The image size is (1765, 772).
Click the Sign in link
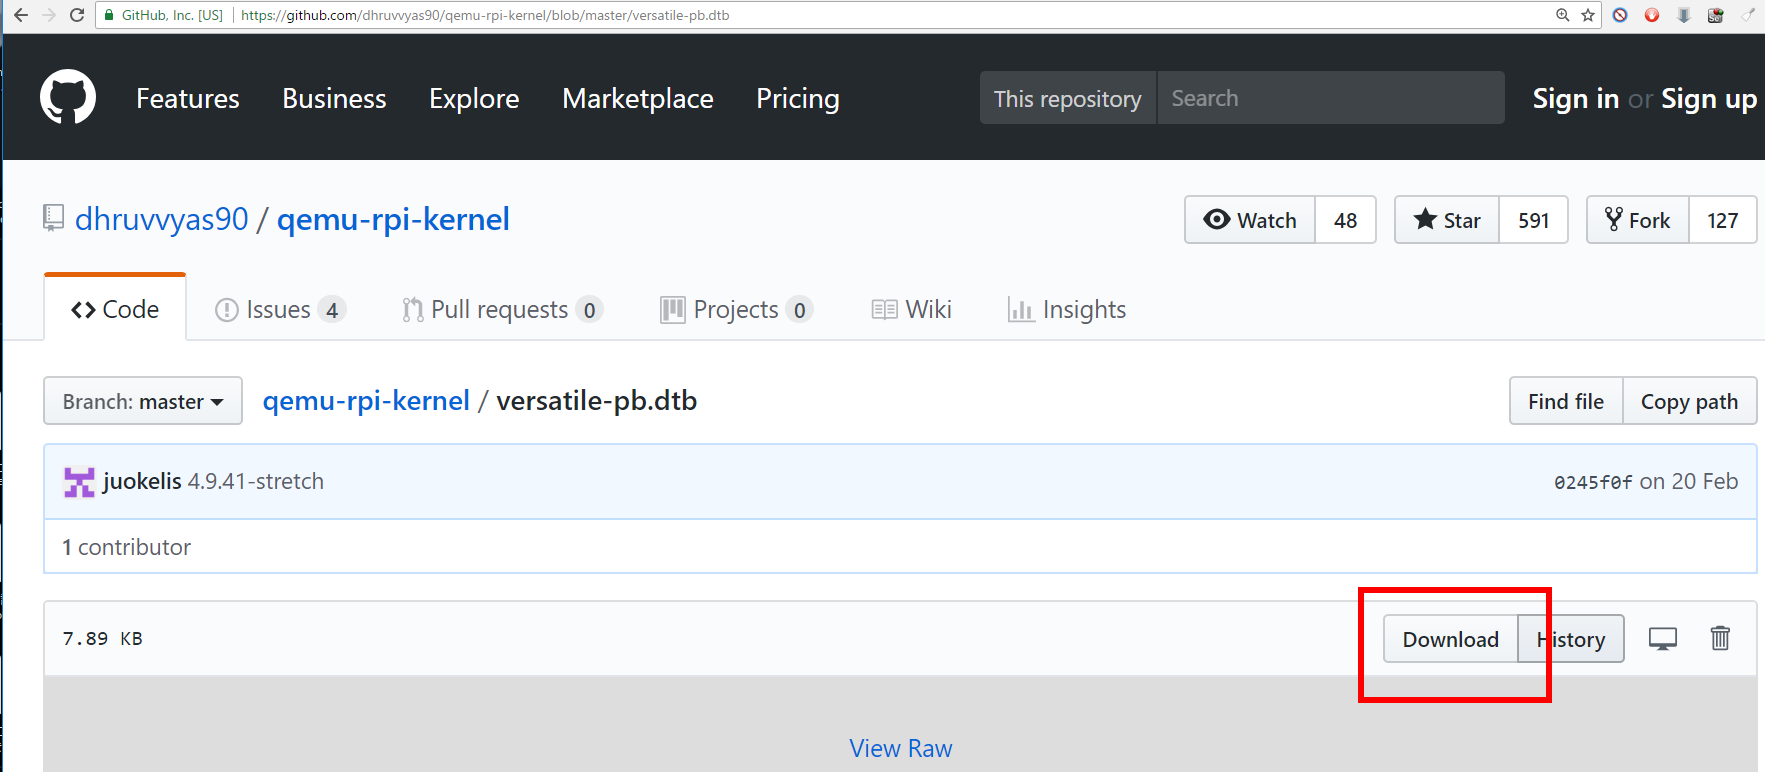(x=1576, y=99)
